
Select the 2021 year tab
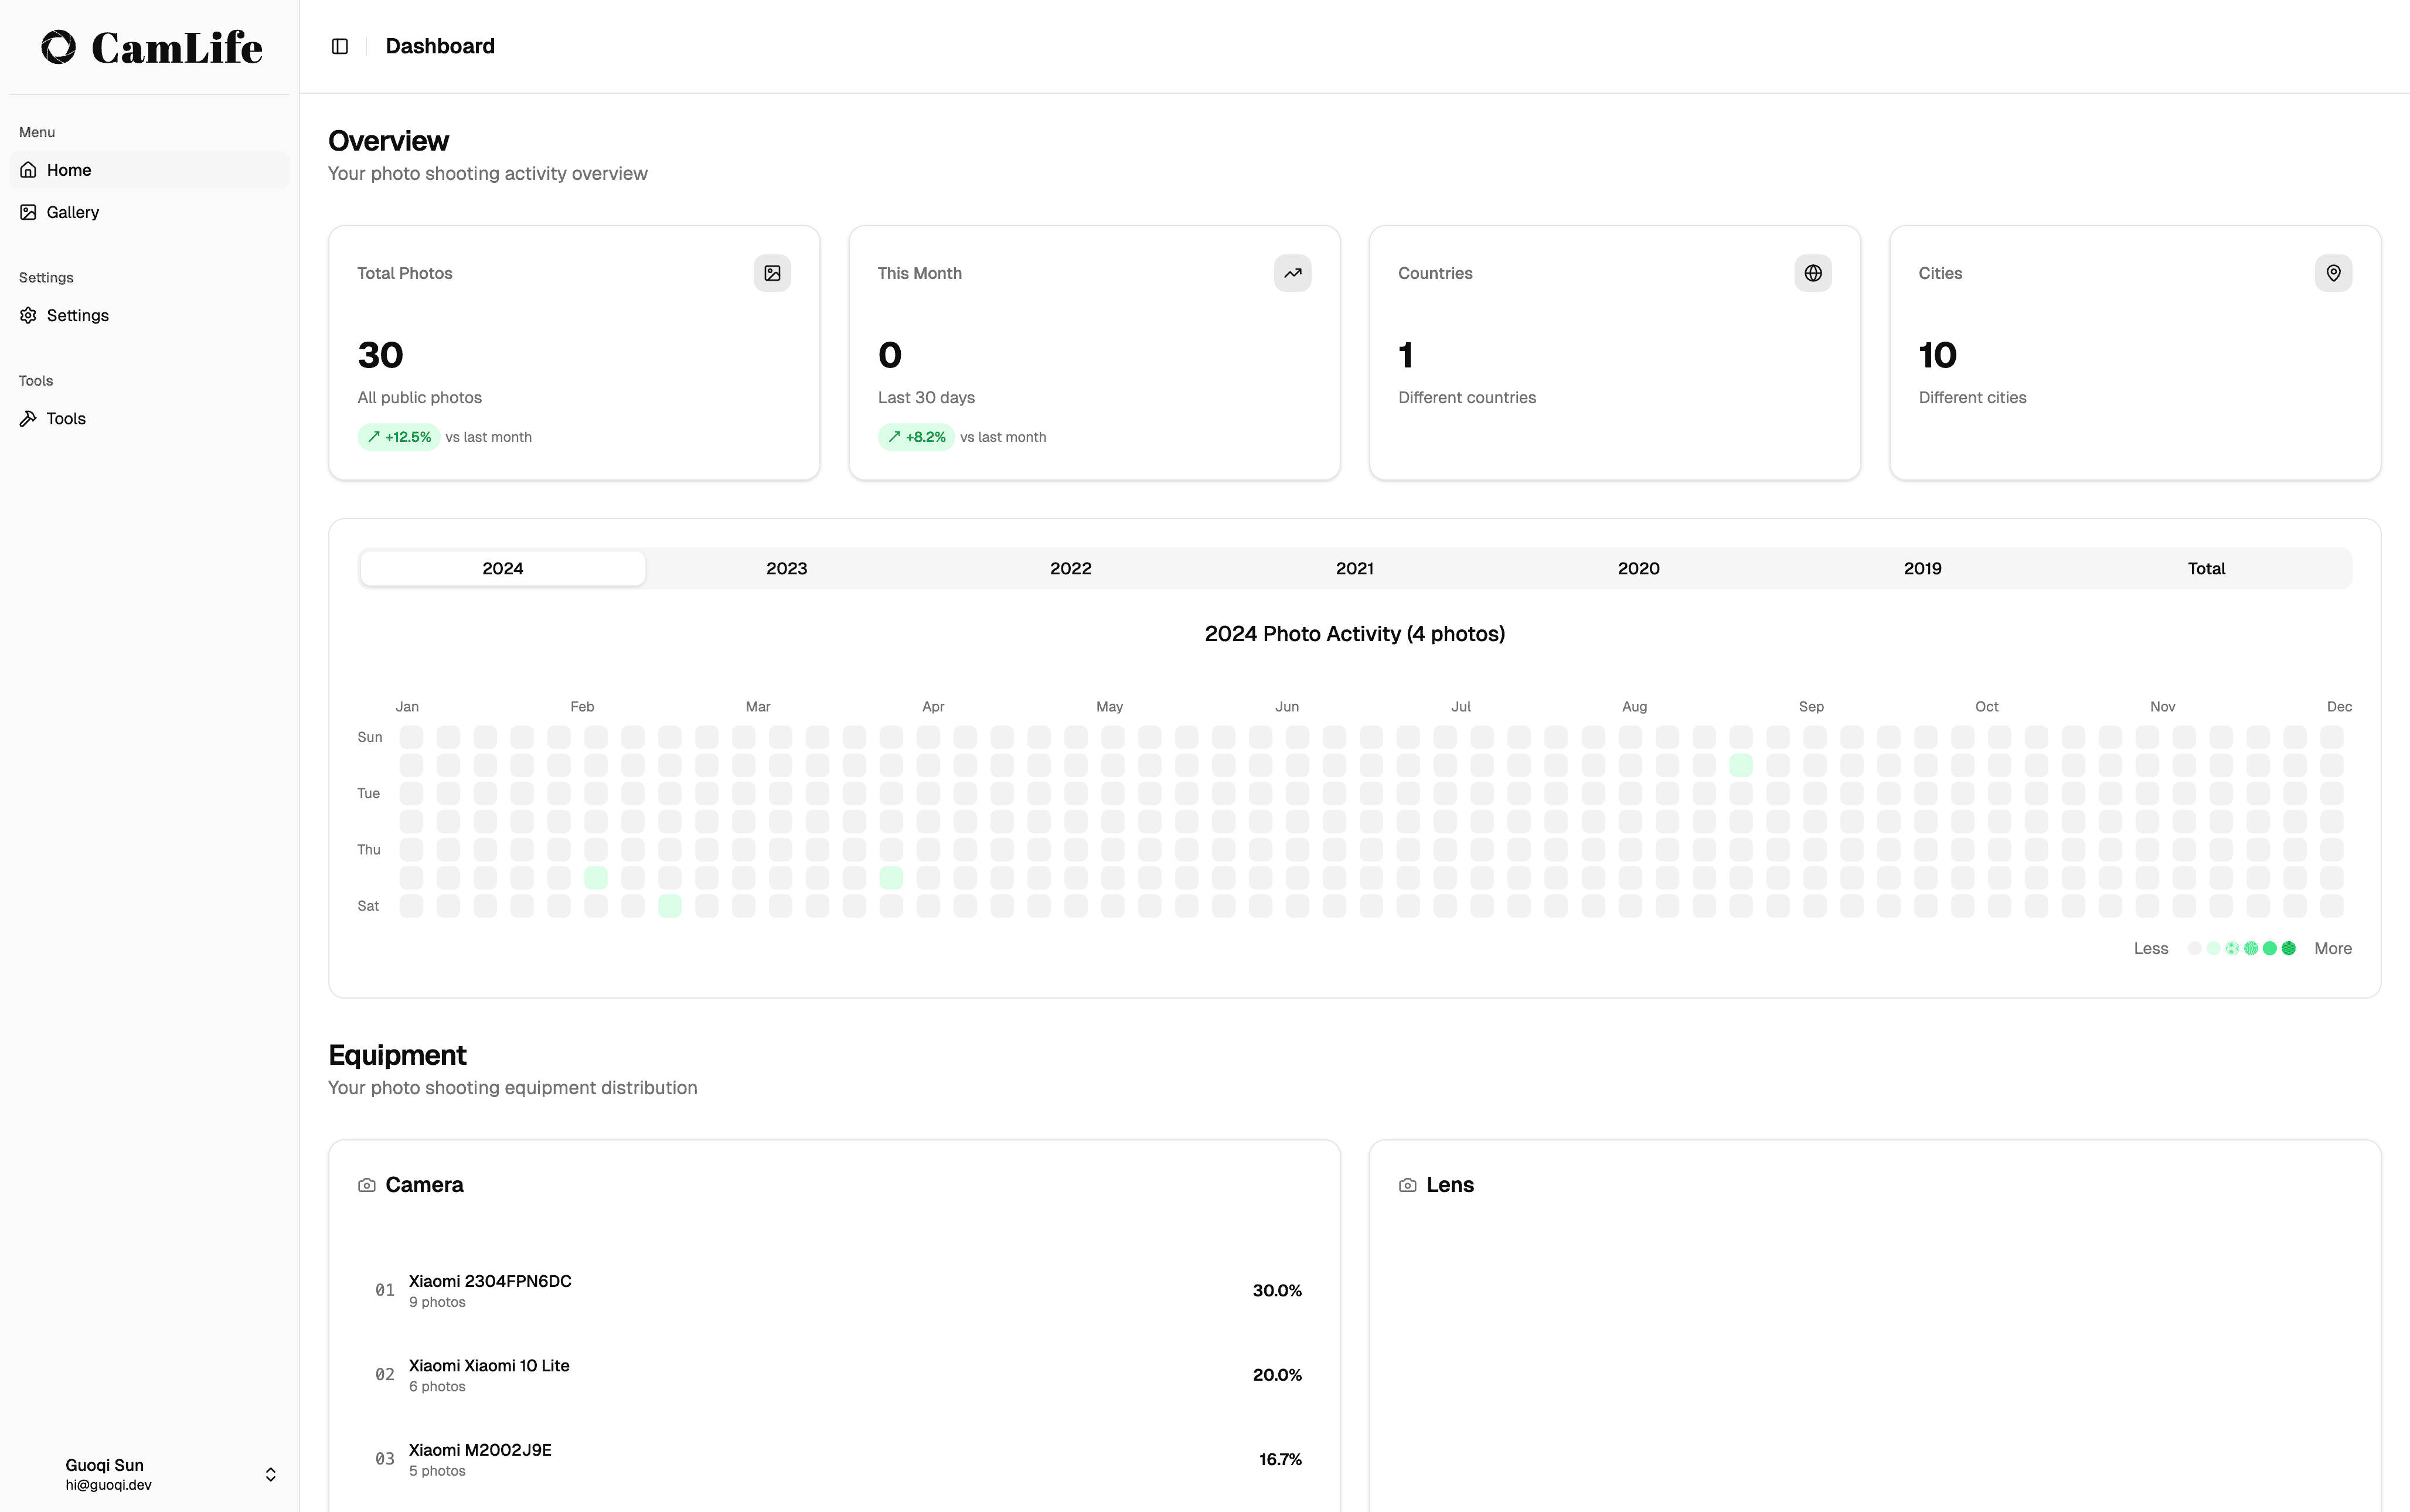pos(1354,568)
